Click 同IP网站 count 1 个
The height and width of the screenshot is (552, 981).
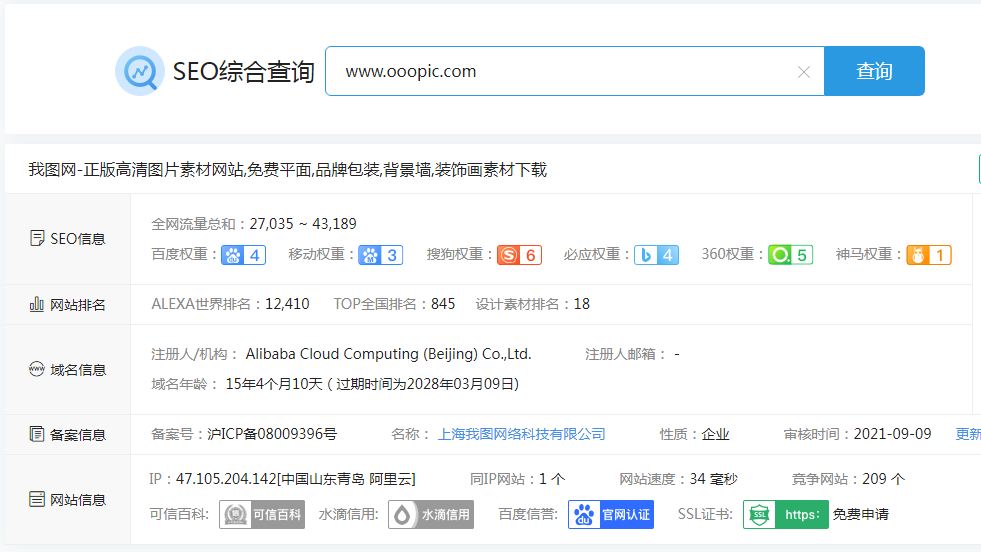pos(552,479)
